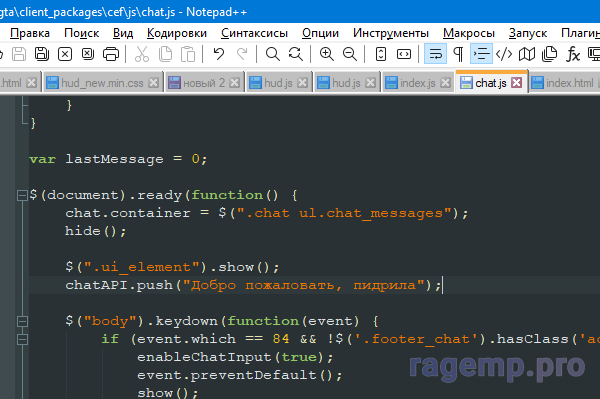
Task: Click 'enableChatInput(true);' line
Action: pyautogui.click(x=235, y=357)
